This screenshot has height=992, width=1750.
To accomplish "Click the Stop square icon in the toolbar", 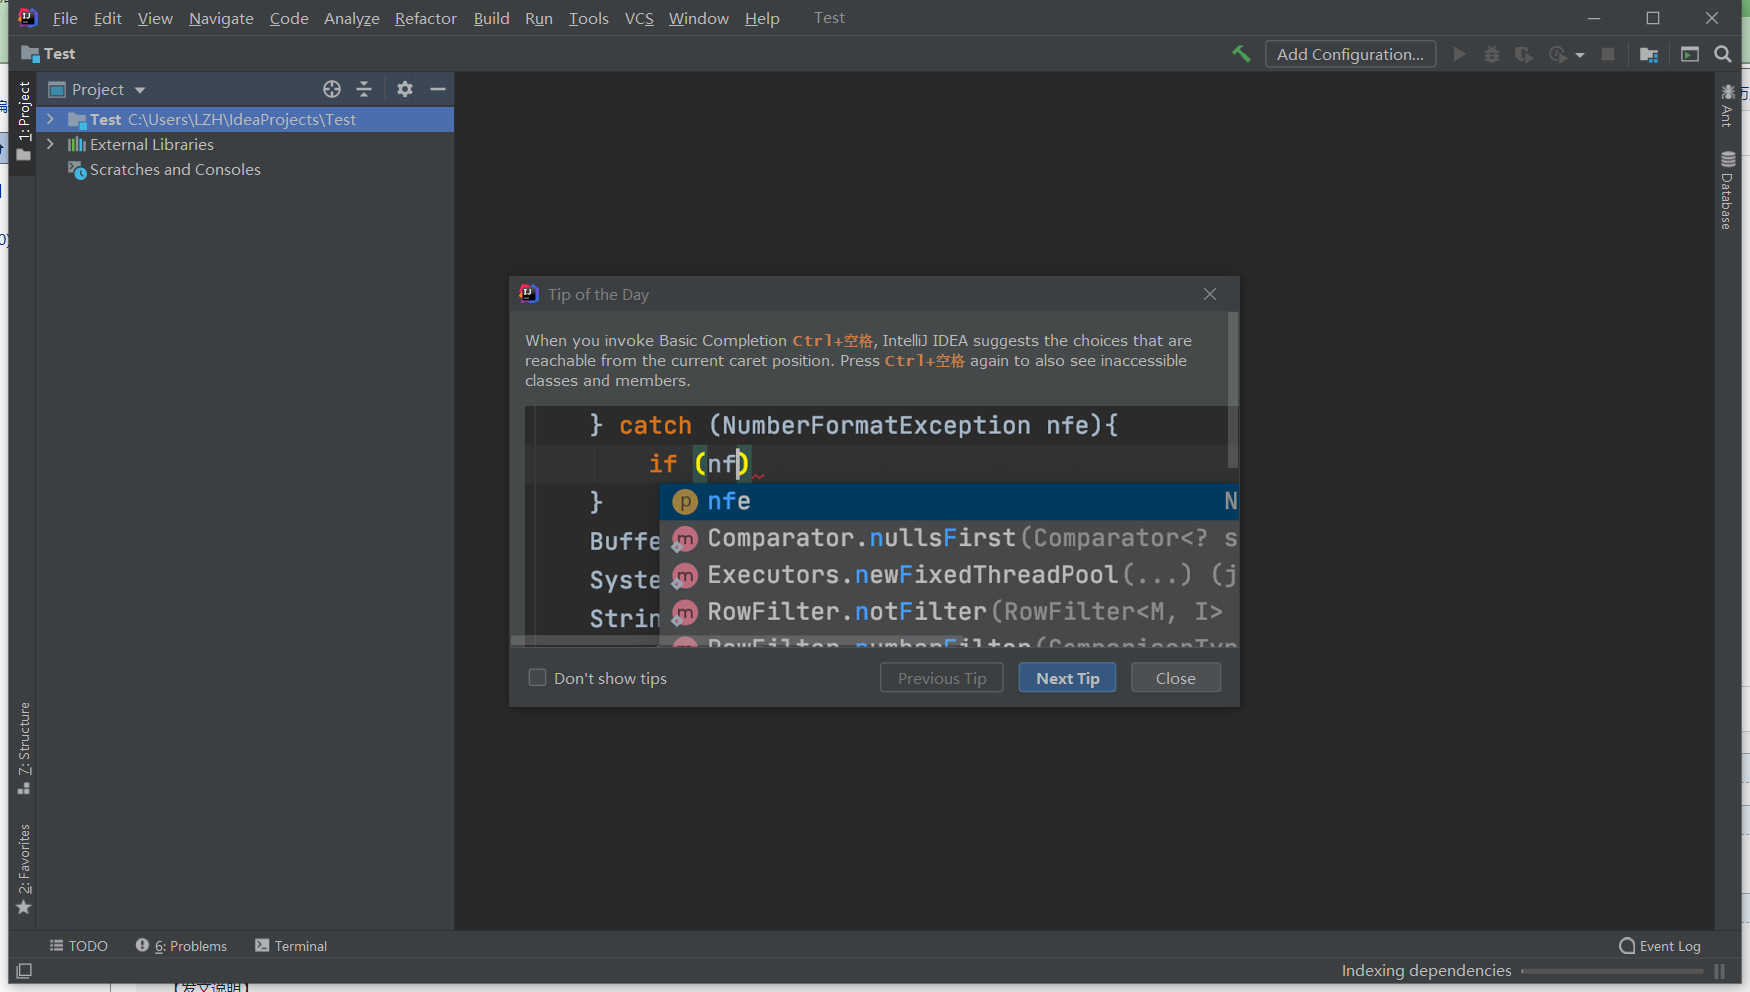I will pos(1608,54).
